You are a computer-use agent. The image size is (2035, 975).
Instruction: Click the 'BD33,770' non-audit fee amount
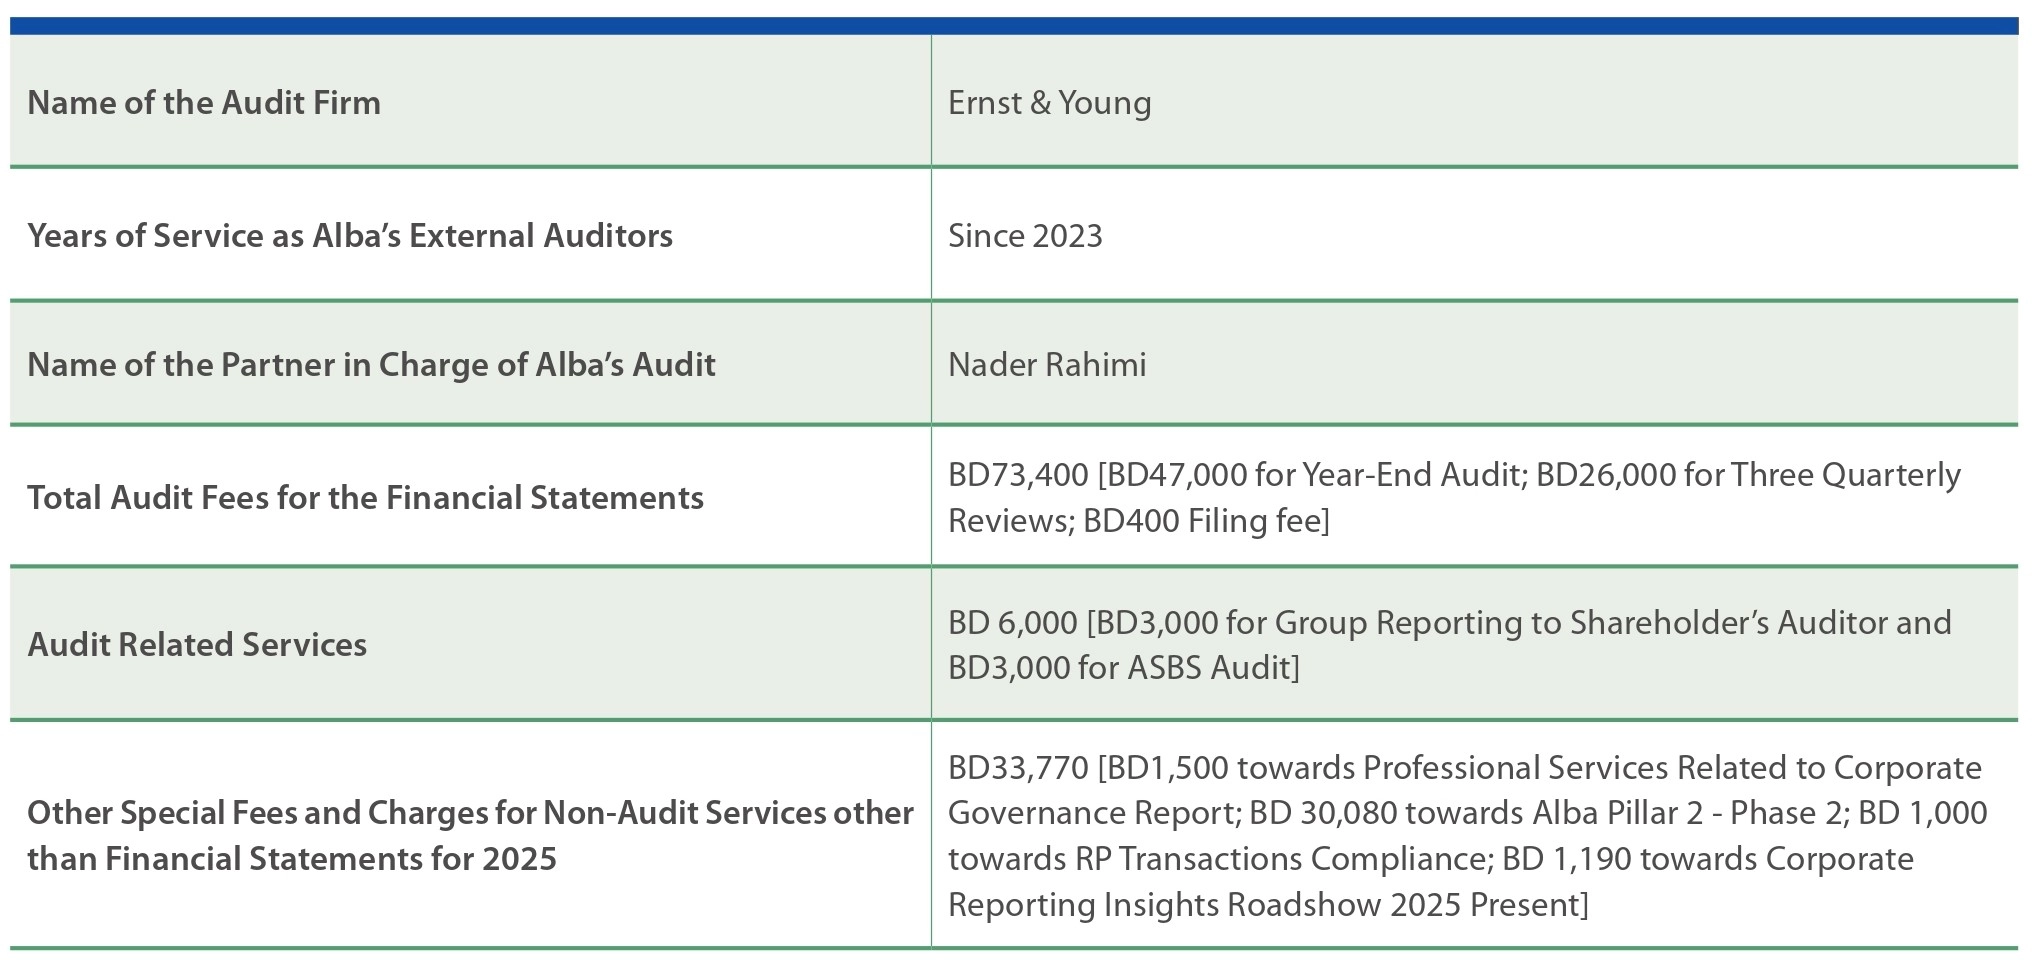[x=1018, y=768]
